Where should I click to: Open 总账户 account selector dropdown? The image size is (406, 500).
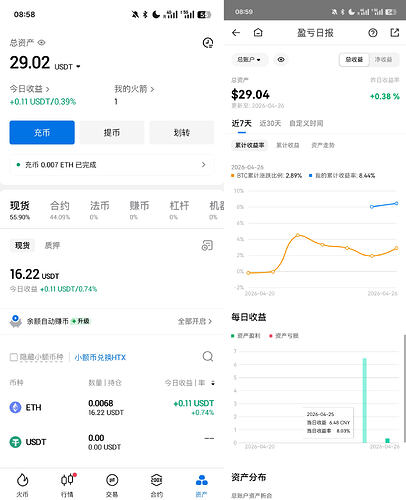pos(249,60)
